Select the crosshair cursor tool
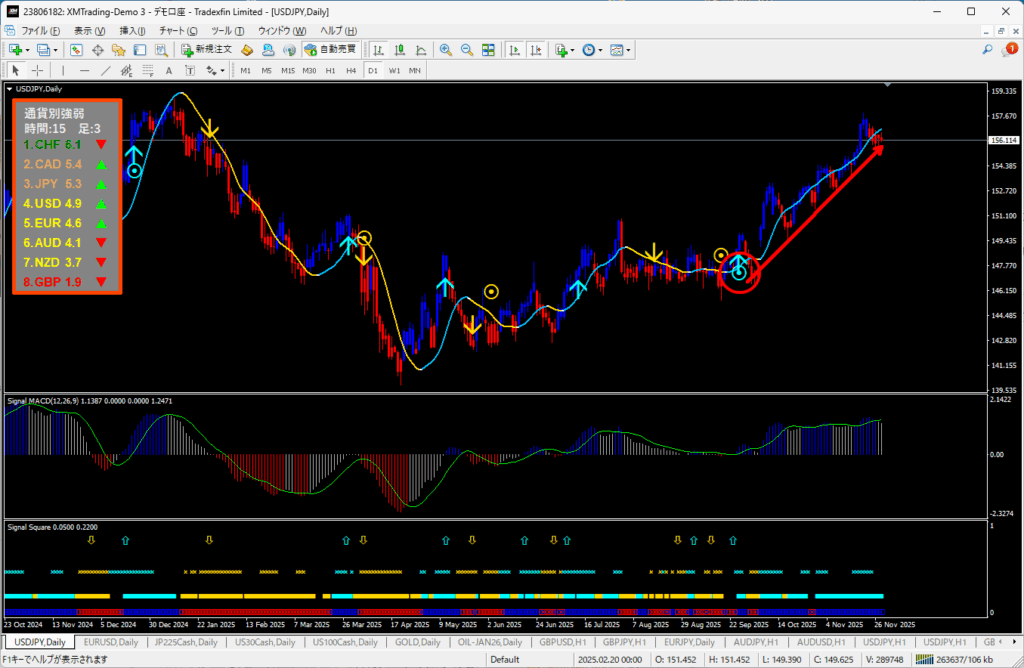 (38, 70)
